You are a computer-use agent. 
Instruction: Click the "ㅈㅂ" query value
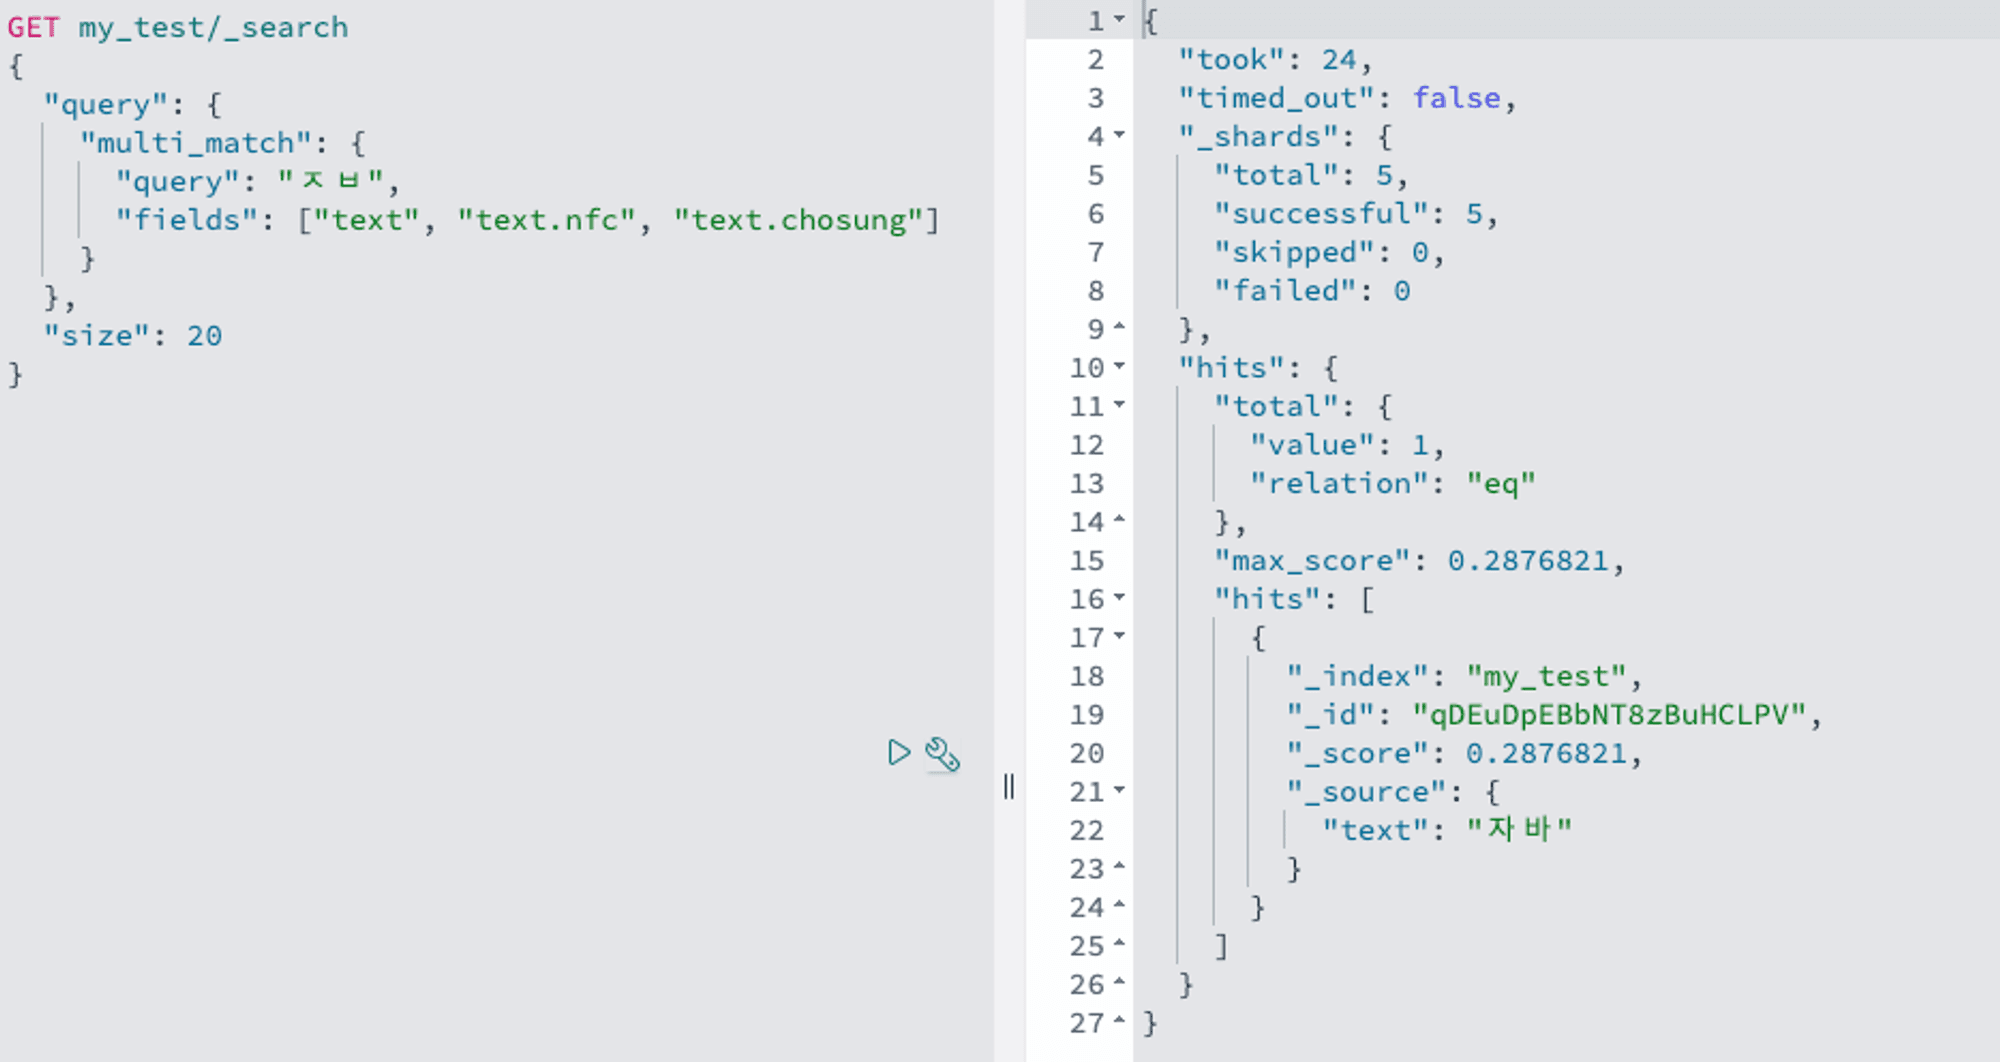coord(330,181)
